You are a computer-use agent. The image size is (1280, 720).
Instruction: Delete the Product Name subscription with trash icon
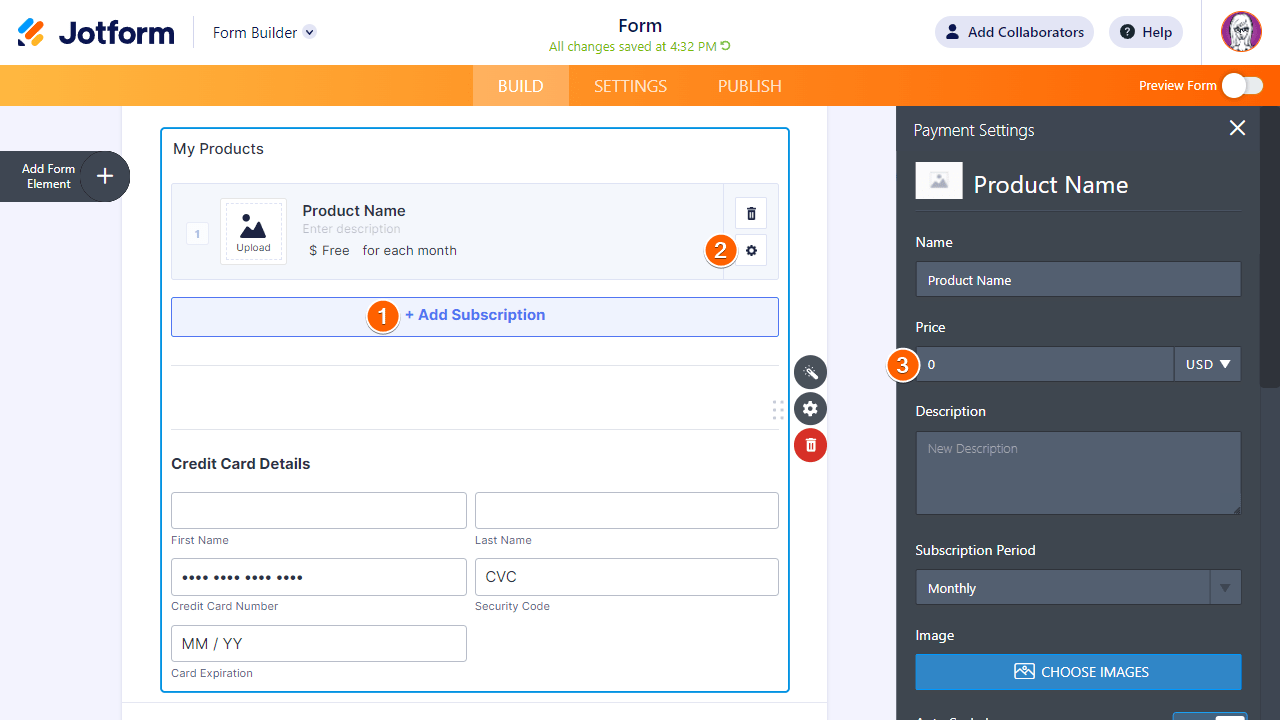[x=751, y=213]
